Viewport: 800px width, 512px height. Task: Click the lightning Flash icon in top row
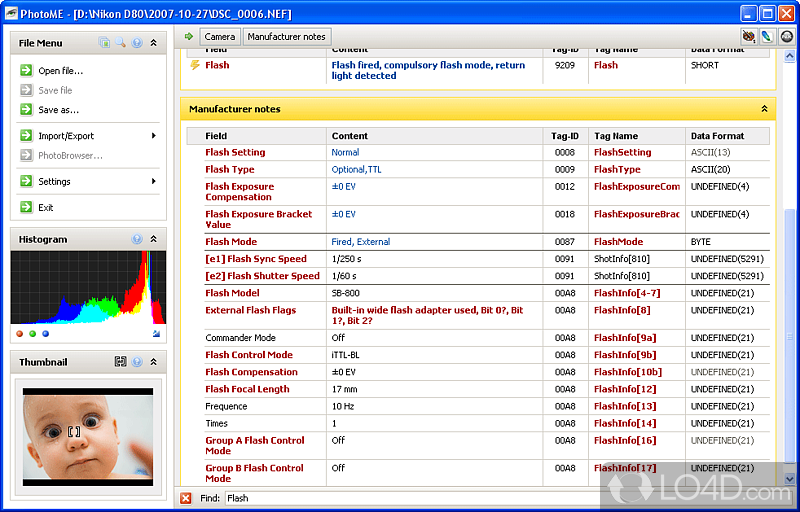195,65
